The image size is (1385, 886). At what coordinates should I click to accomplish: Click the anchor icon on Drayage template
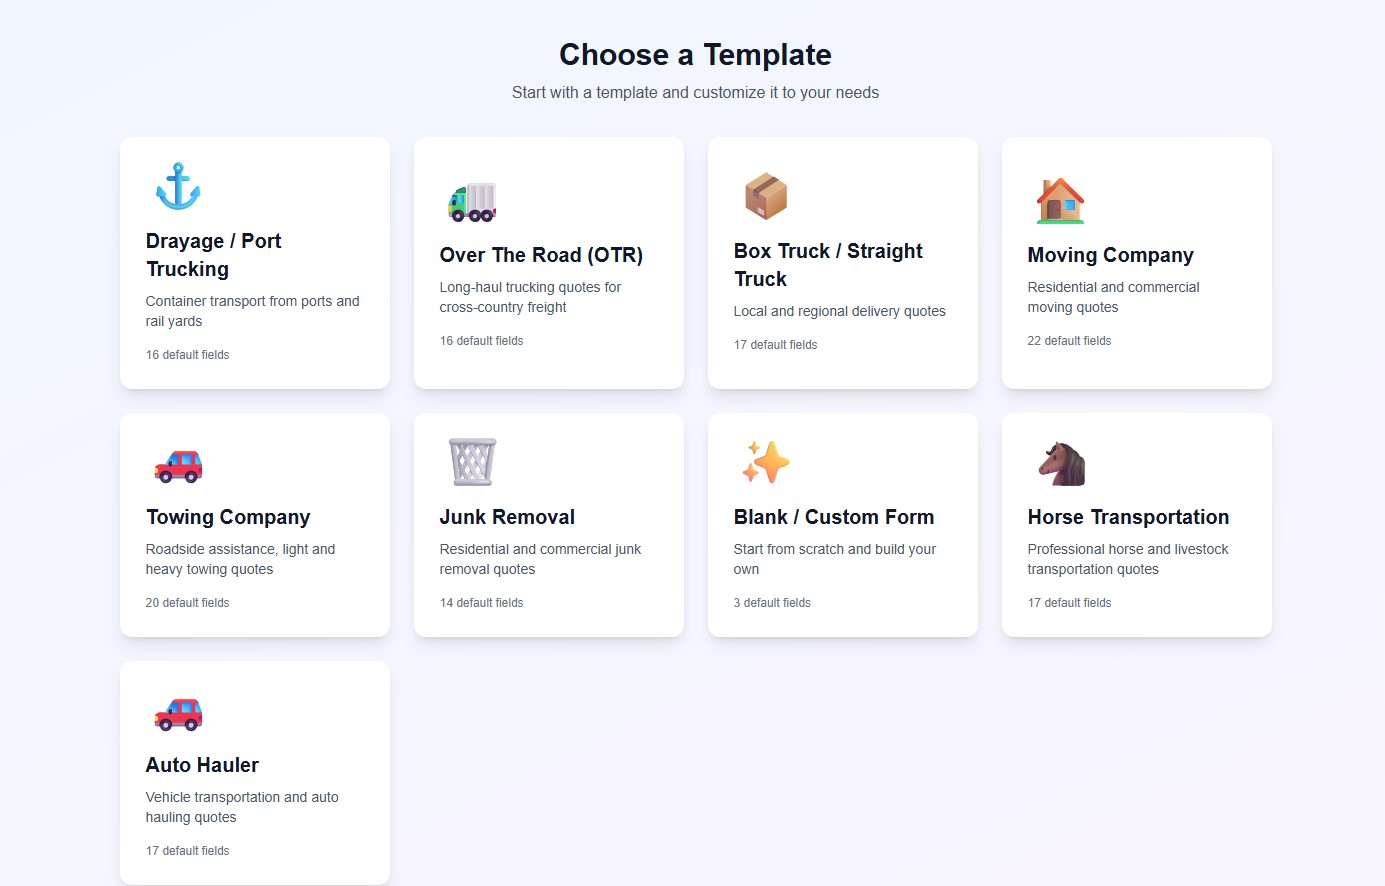click(x=177, y=184)
